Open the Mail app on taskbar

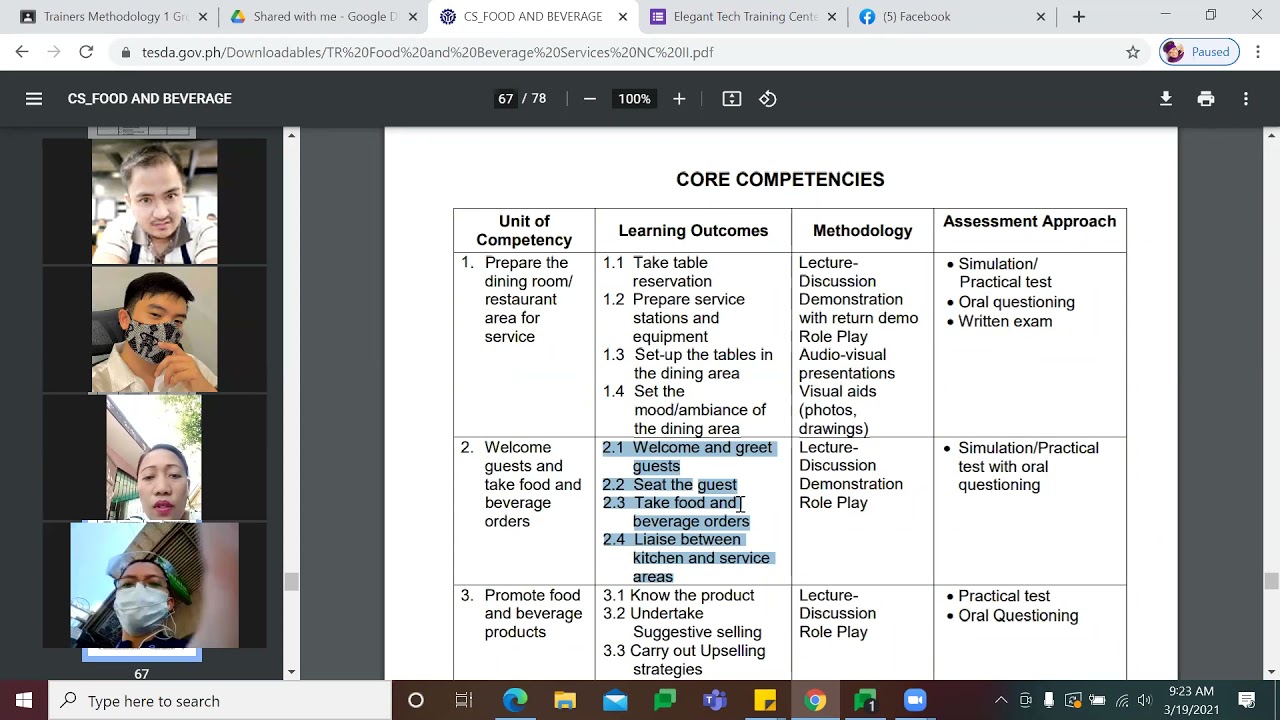[x=615, y=701]
